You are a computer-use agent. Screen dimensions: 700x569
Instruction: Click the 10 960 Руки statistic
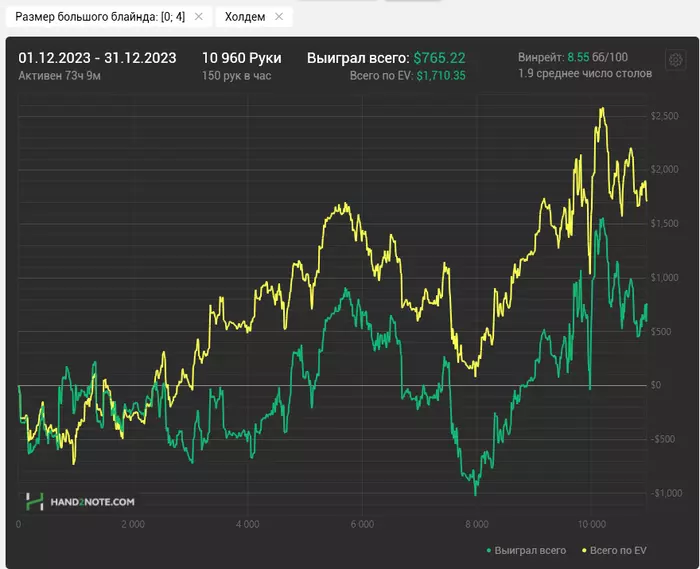pyautogui.click(x=242, y=58)
